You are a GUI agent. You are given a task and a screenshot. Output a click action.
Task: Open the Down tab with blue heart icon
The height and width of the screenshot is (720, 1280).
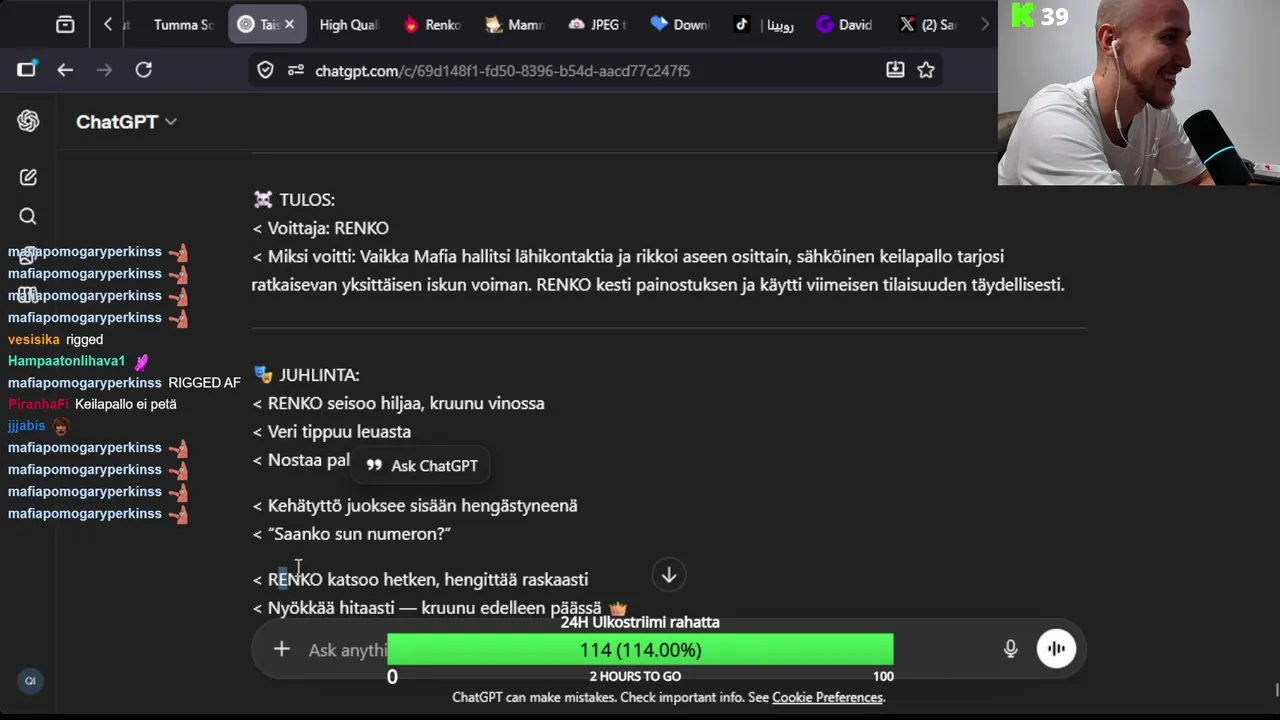(679, 24)
